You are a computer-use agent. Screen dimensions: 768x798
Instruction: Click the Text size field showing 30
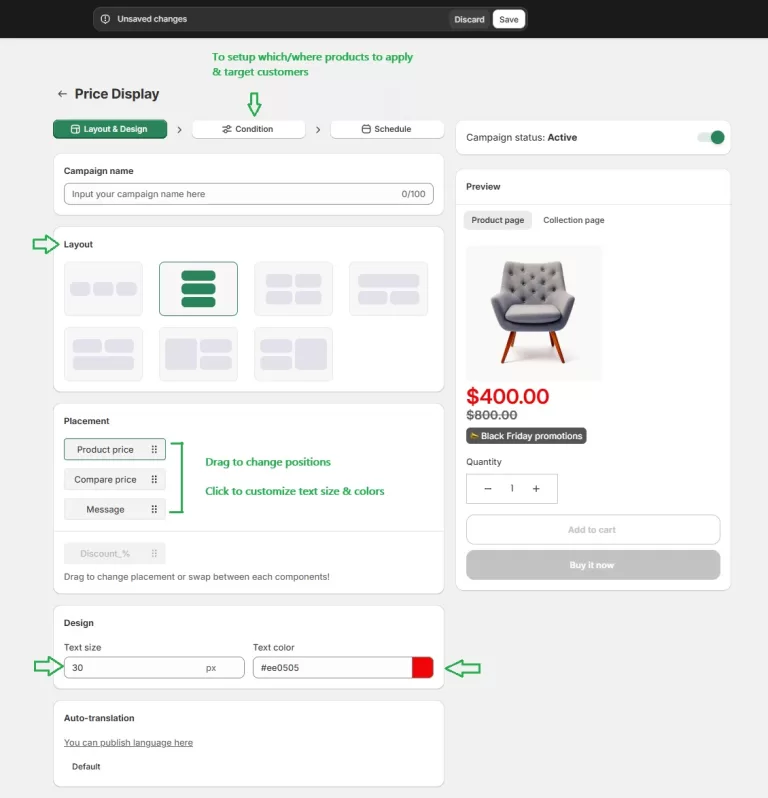pos(154,667)
